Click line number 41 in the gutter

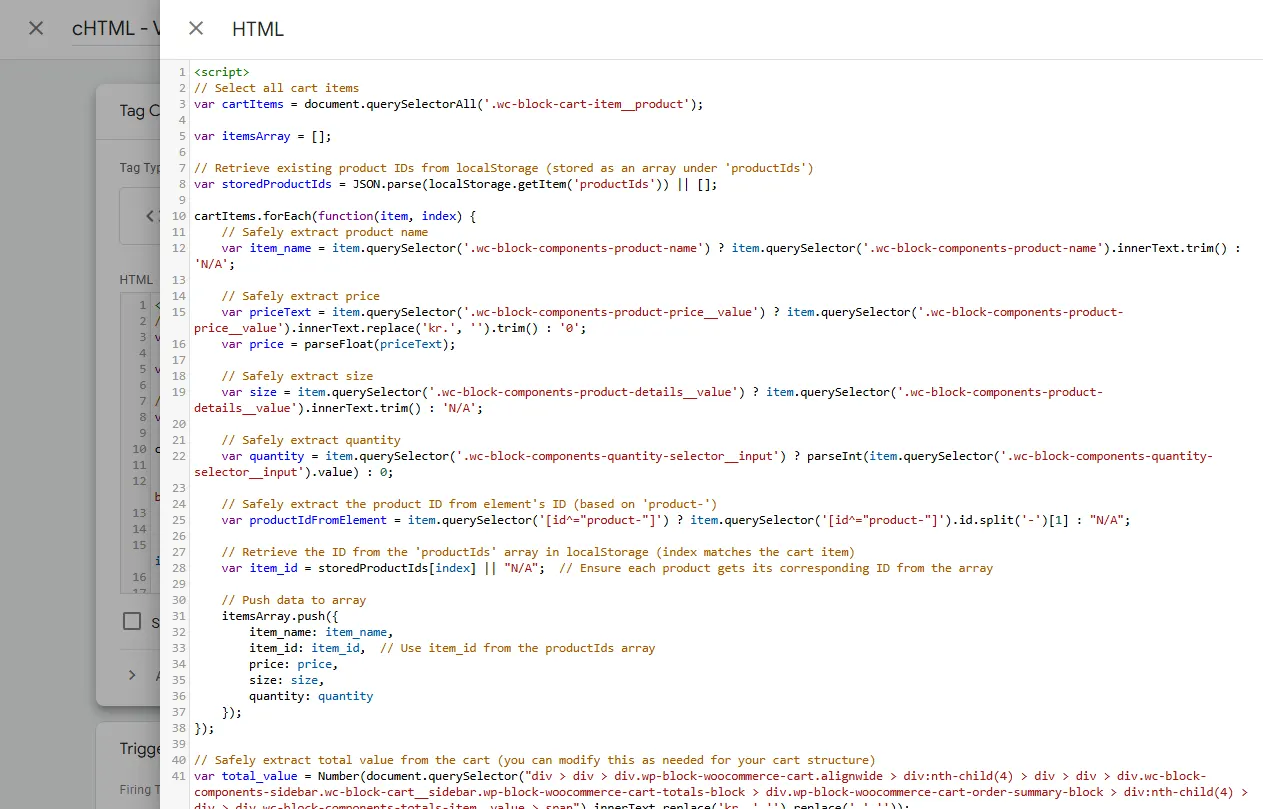point(179,776)
